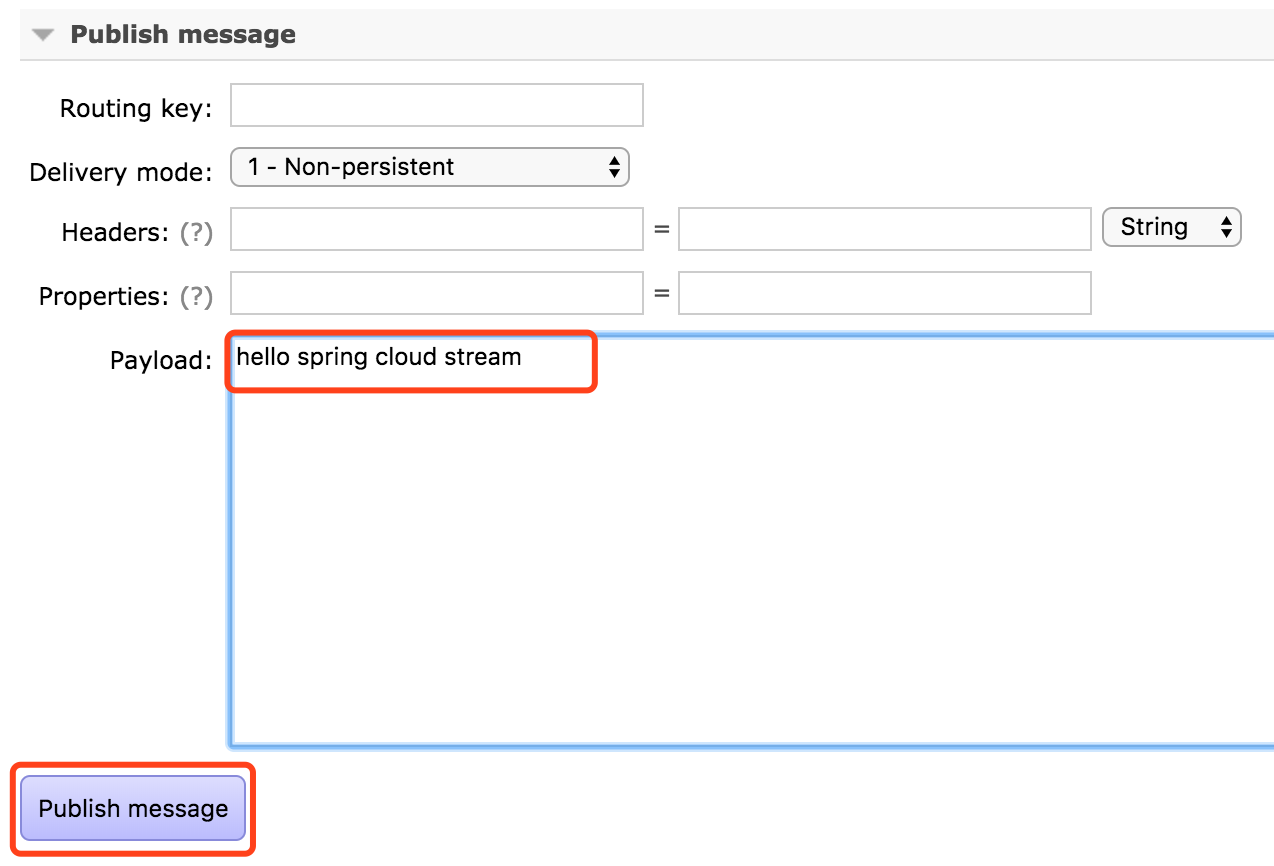Click the Publish message button
1274x866 pixels.
pos(133,808)
